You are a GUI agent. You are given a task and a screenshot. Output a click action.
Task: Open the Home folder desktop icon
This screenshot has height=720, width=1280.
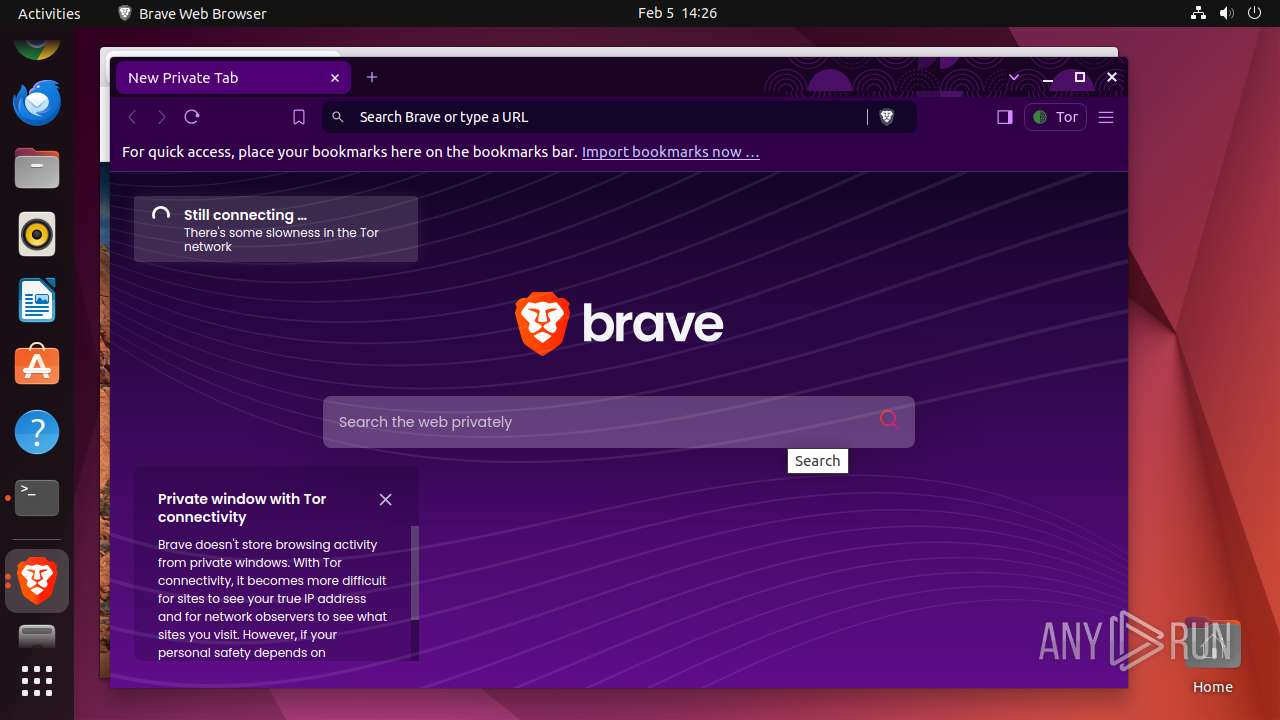(x=1212, y=657)
